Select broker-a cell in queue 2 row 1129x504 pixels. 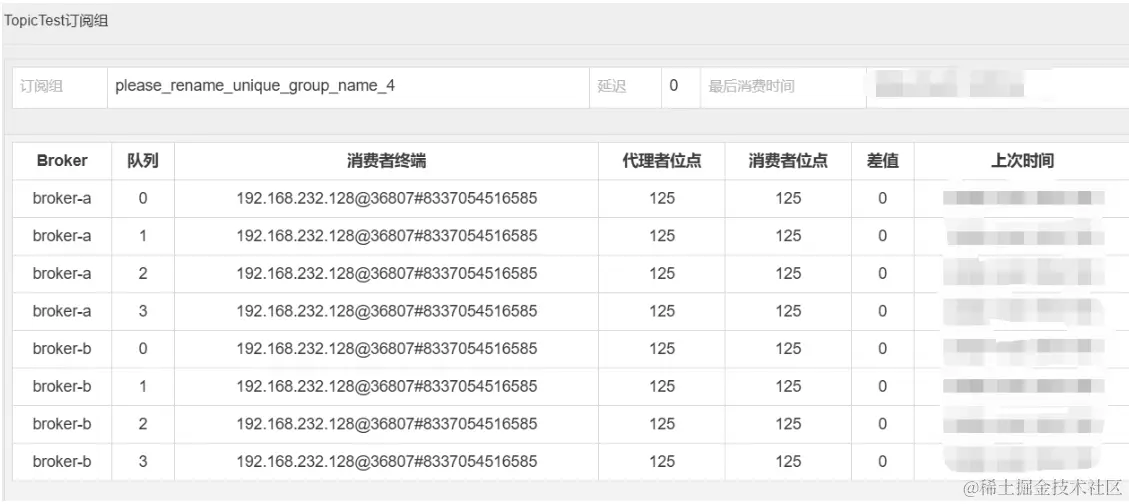(62, 273)
